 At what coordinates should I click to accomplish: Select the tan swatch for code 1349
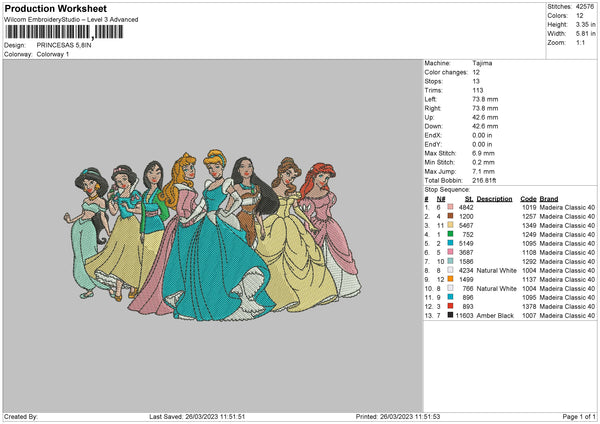[450, 225]
